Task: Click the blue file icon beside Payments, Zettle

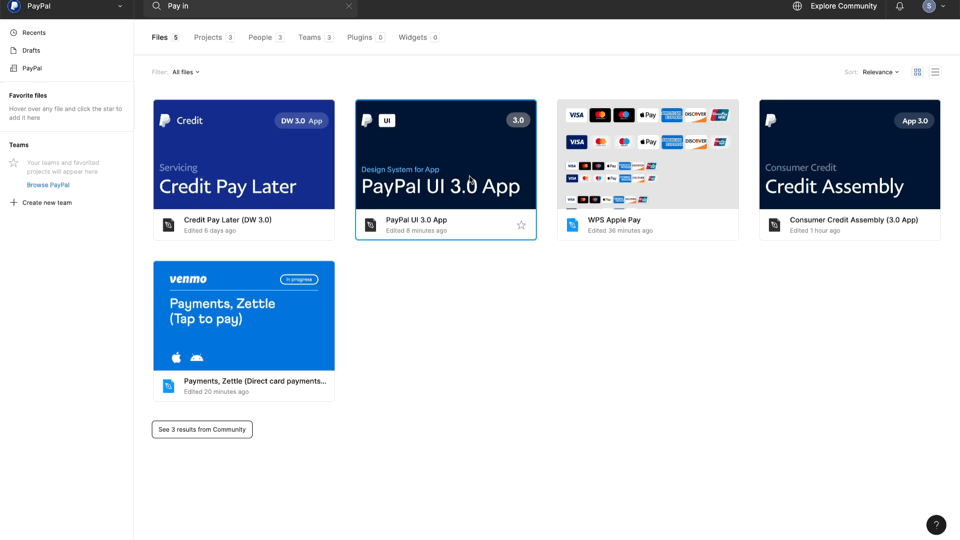Action: 168,386
